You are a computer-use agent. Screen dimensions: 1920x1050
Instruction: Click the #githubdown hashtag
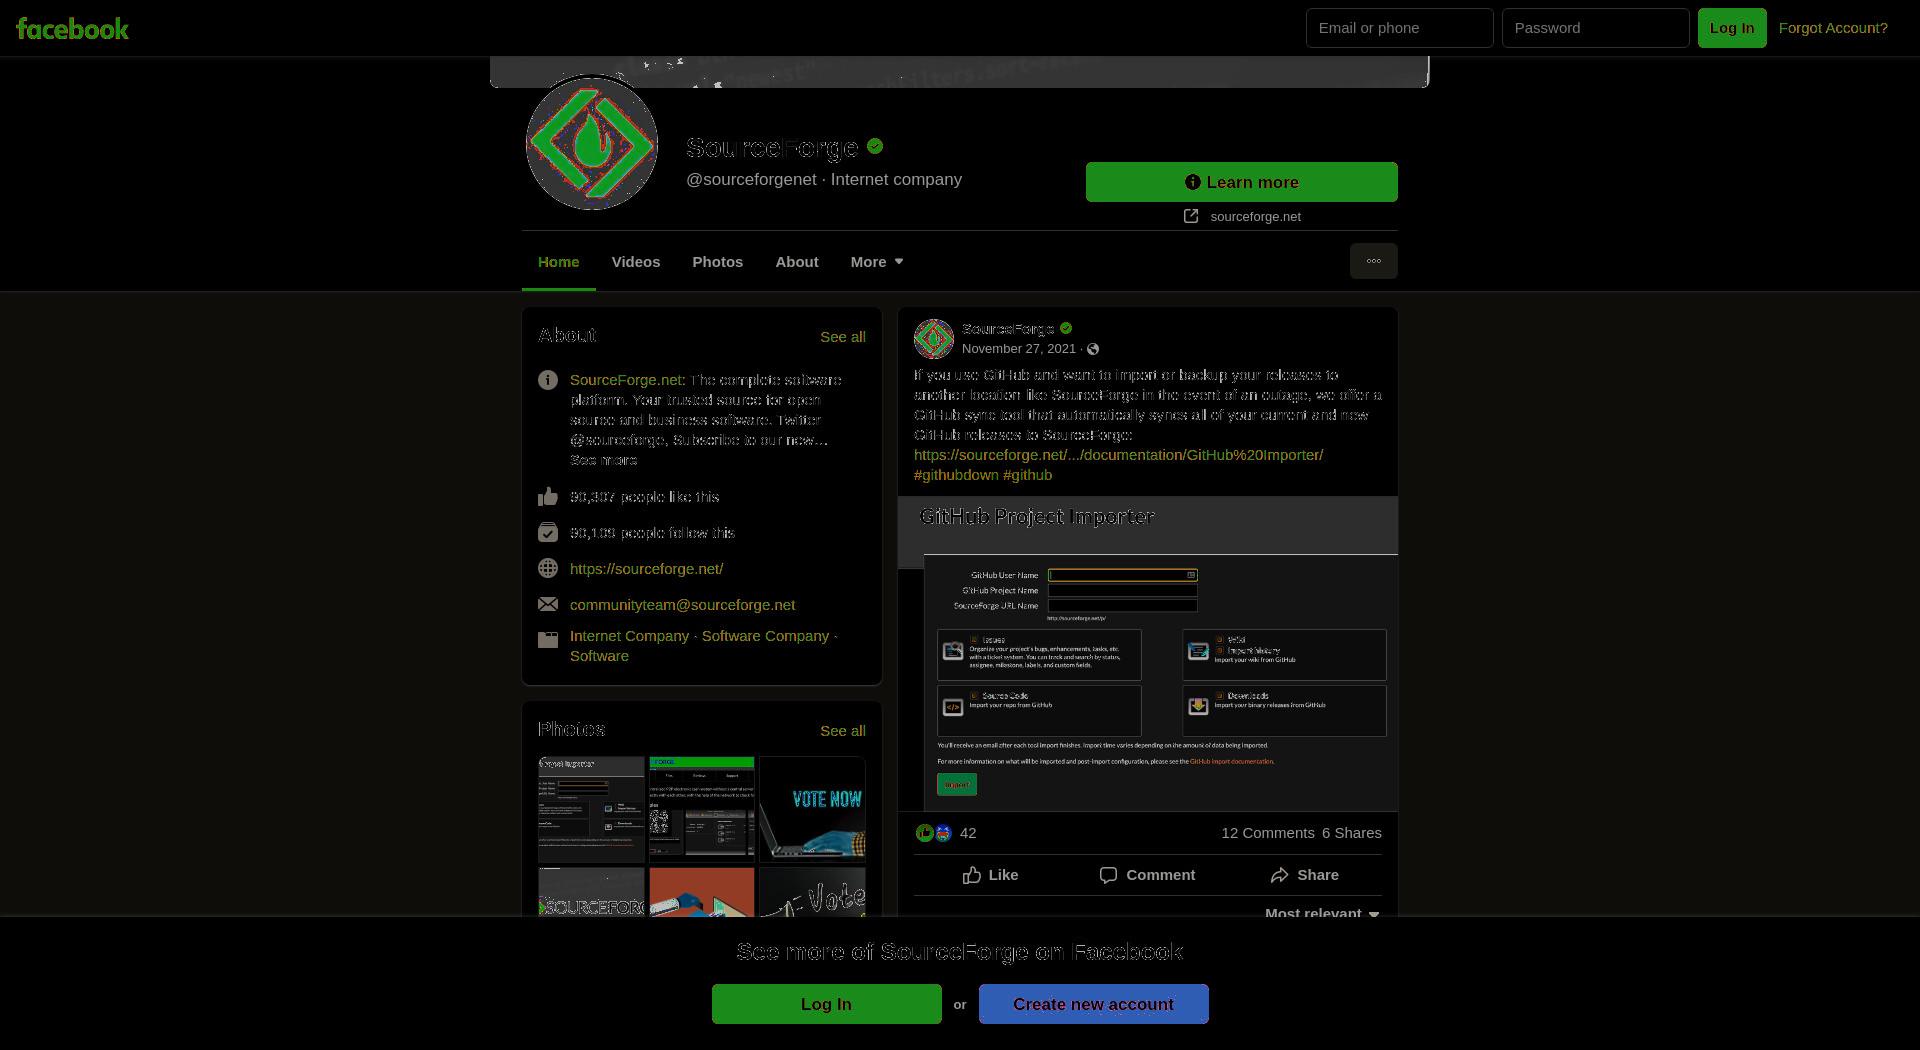click(956, 475)
